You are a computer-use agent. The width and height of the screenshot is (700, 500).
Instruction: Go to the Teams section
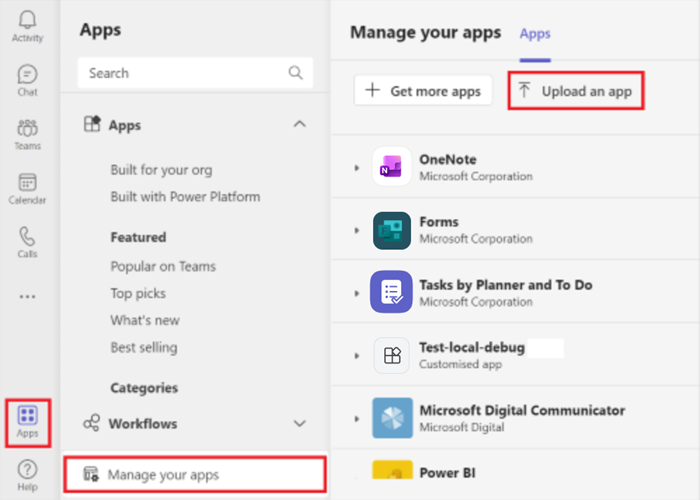click(x=27, y=134)
